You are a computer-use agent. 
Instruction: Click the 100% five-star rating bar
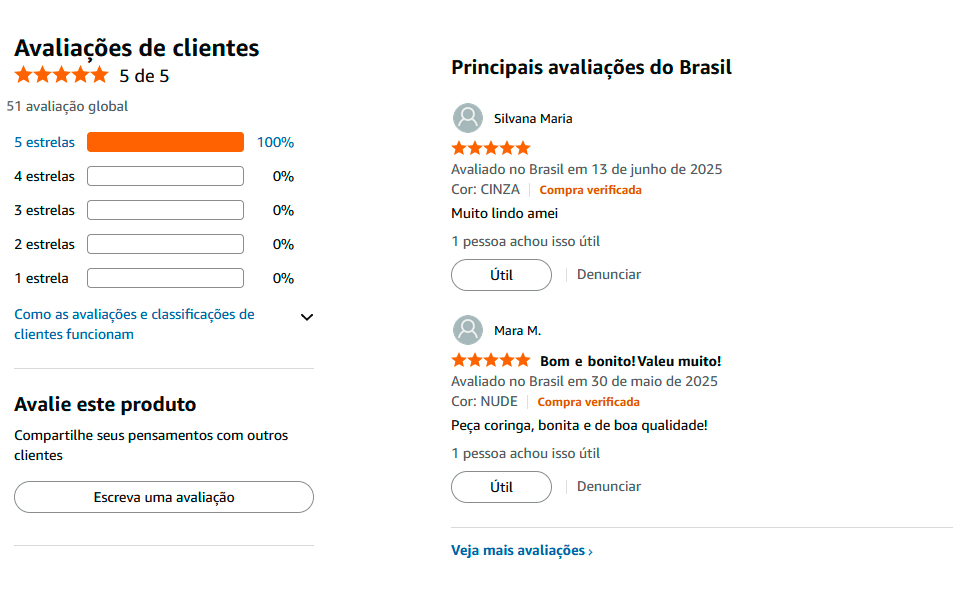(x=165, y=142)
